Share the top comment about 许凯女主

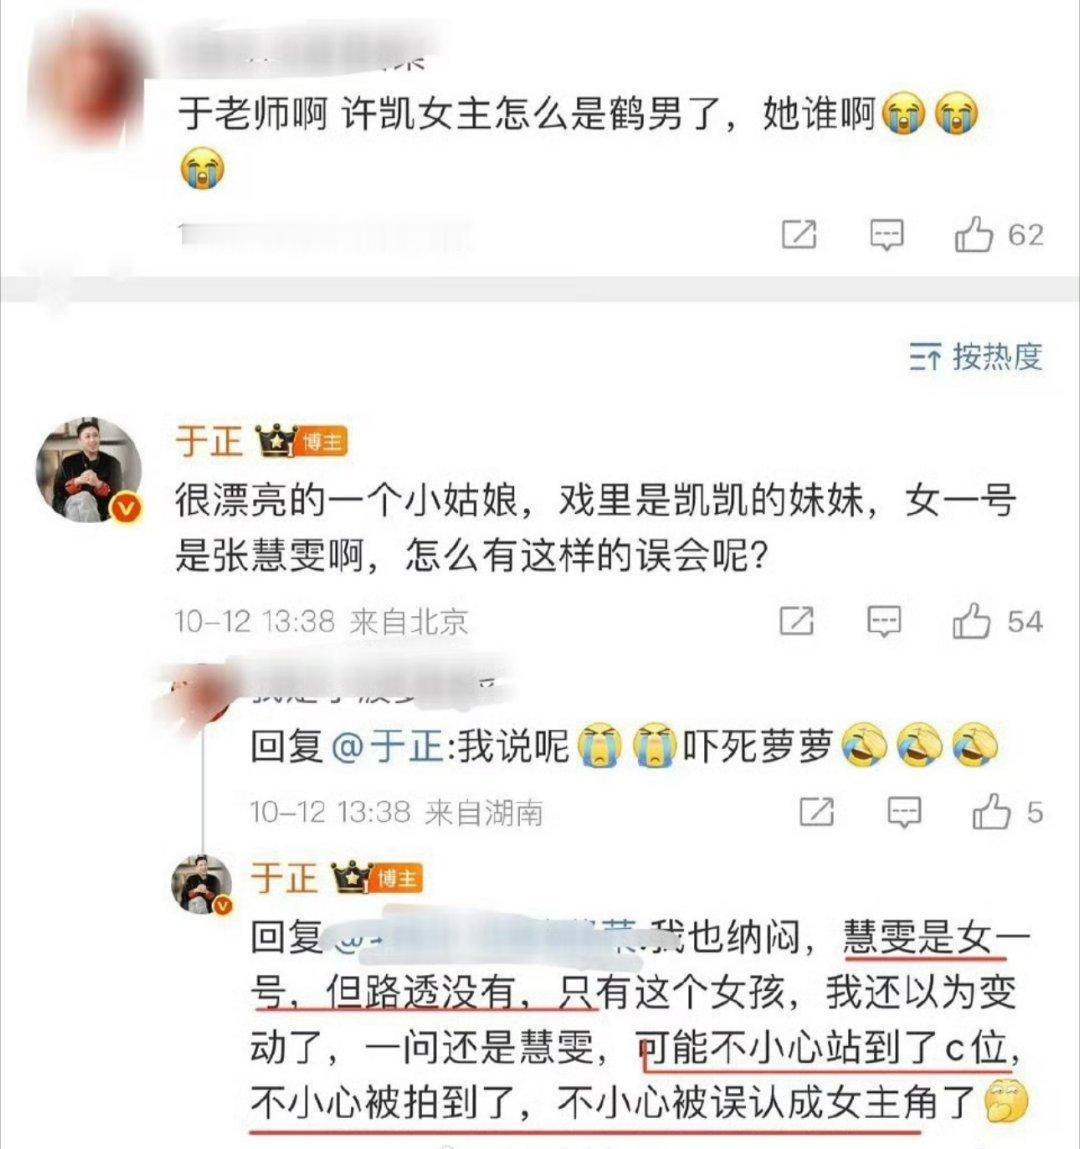click(x=799, y=234)
